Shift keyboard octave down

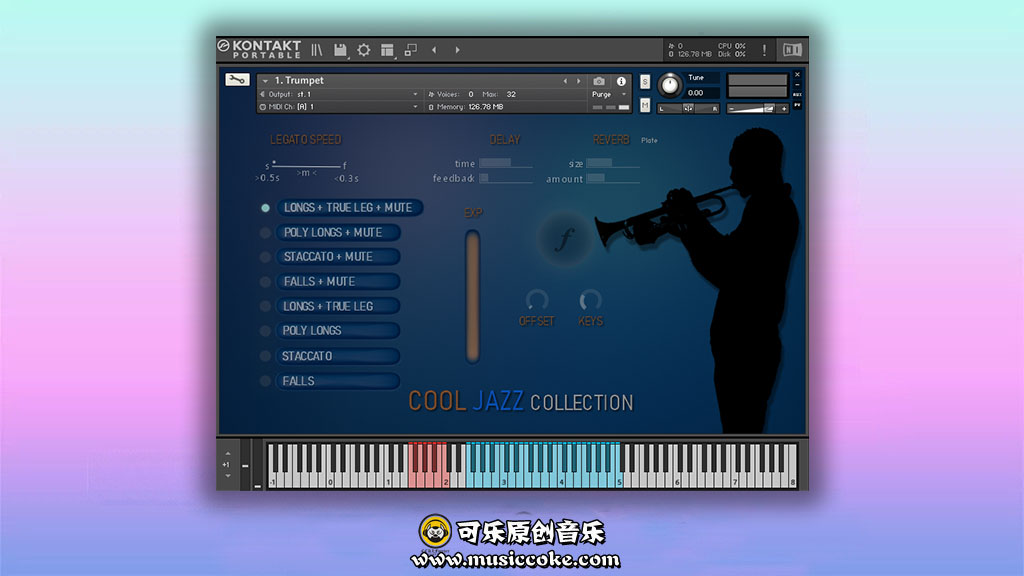pos(227,476)
